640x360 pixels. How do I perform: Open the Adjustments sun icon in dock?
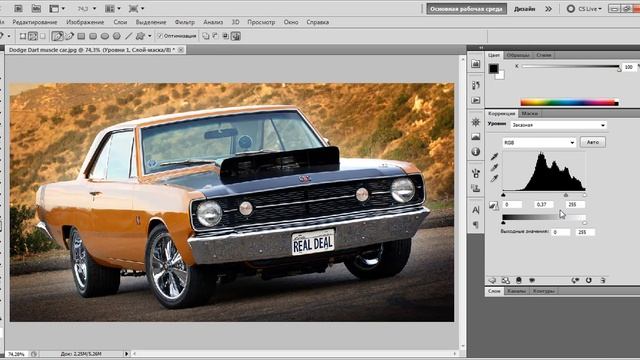[476, 122]
